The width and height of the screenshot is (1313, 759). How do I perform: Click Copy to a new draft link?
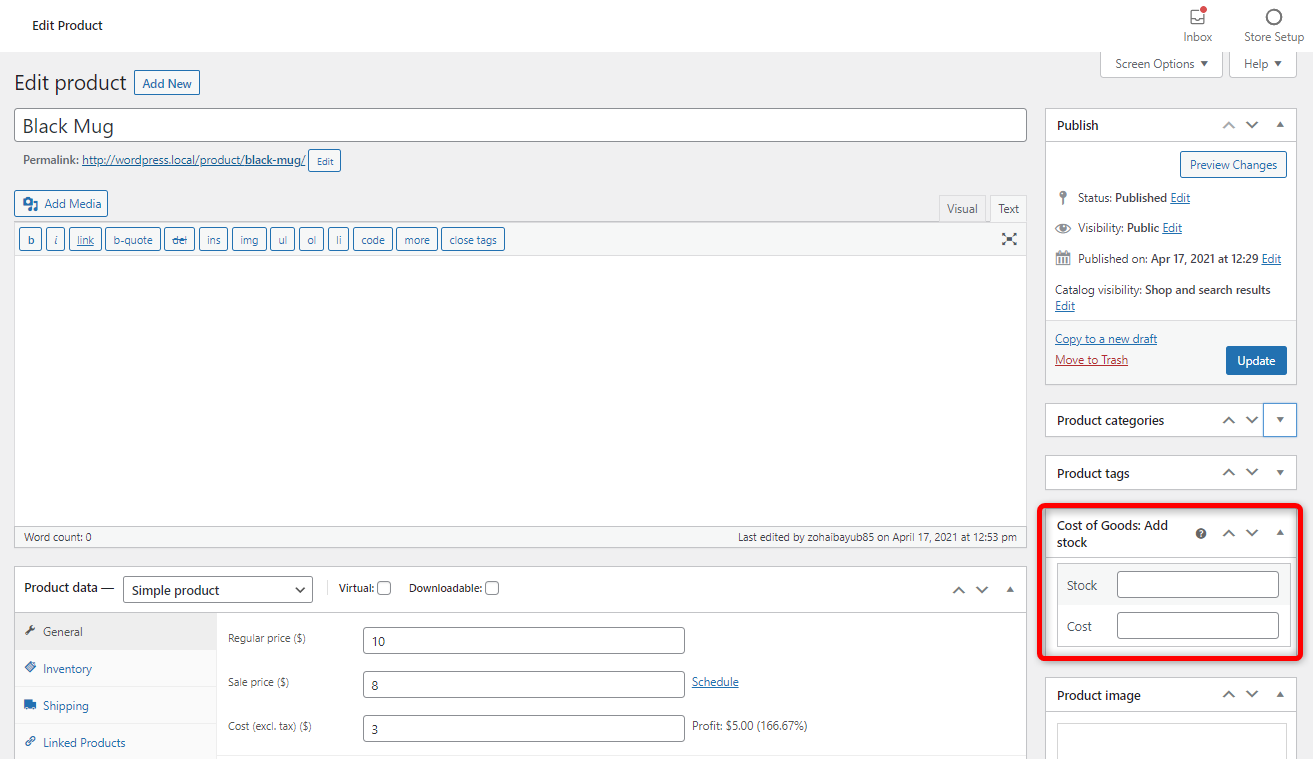1106,339
